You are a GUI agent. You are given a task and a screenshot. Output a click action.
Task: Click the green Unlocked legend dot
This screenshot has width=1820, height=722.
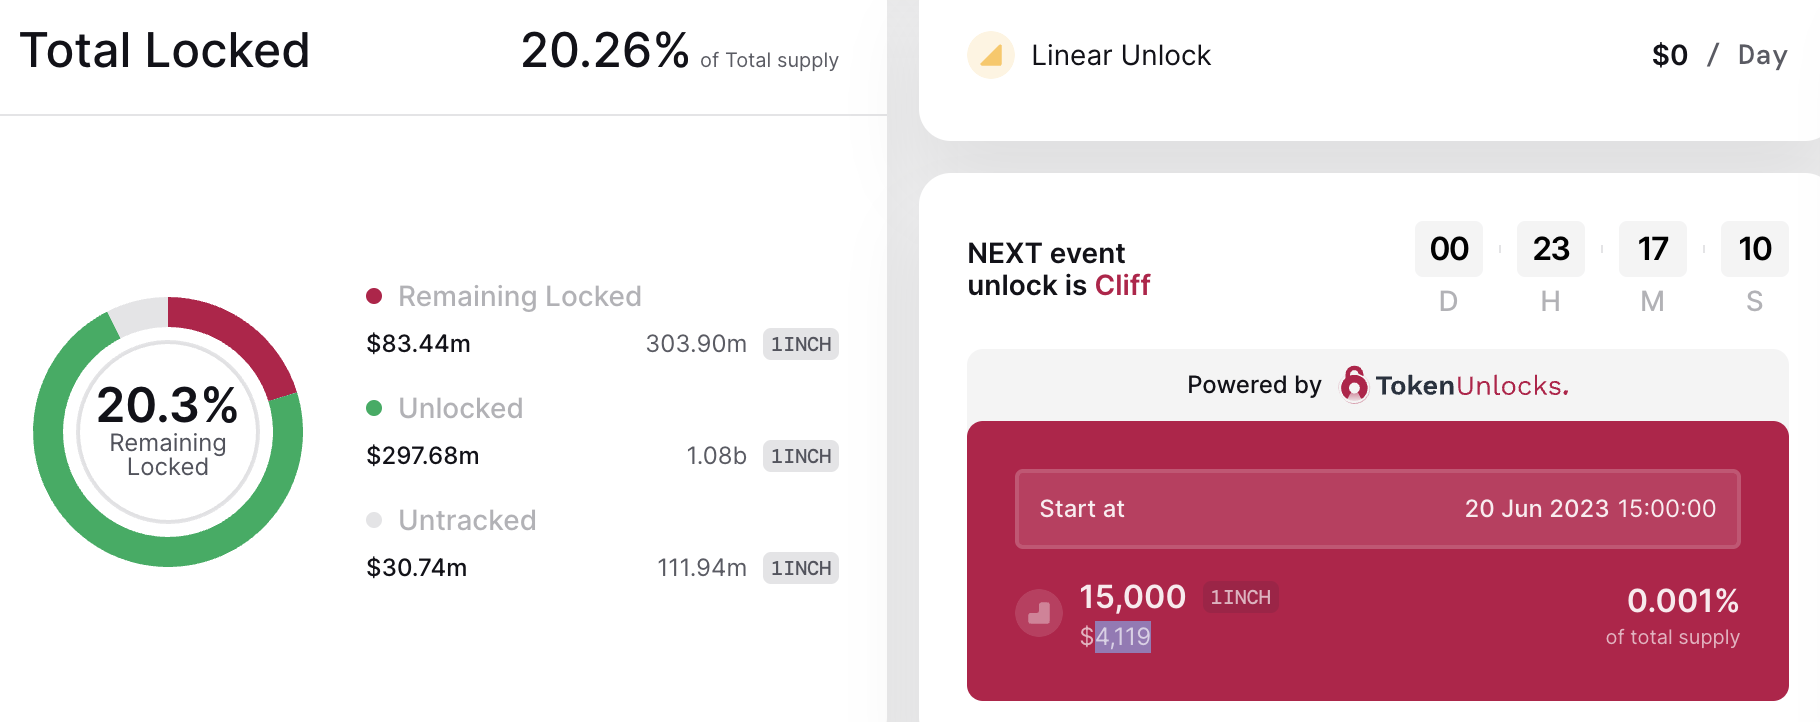(375, 408)
